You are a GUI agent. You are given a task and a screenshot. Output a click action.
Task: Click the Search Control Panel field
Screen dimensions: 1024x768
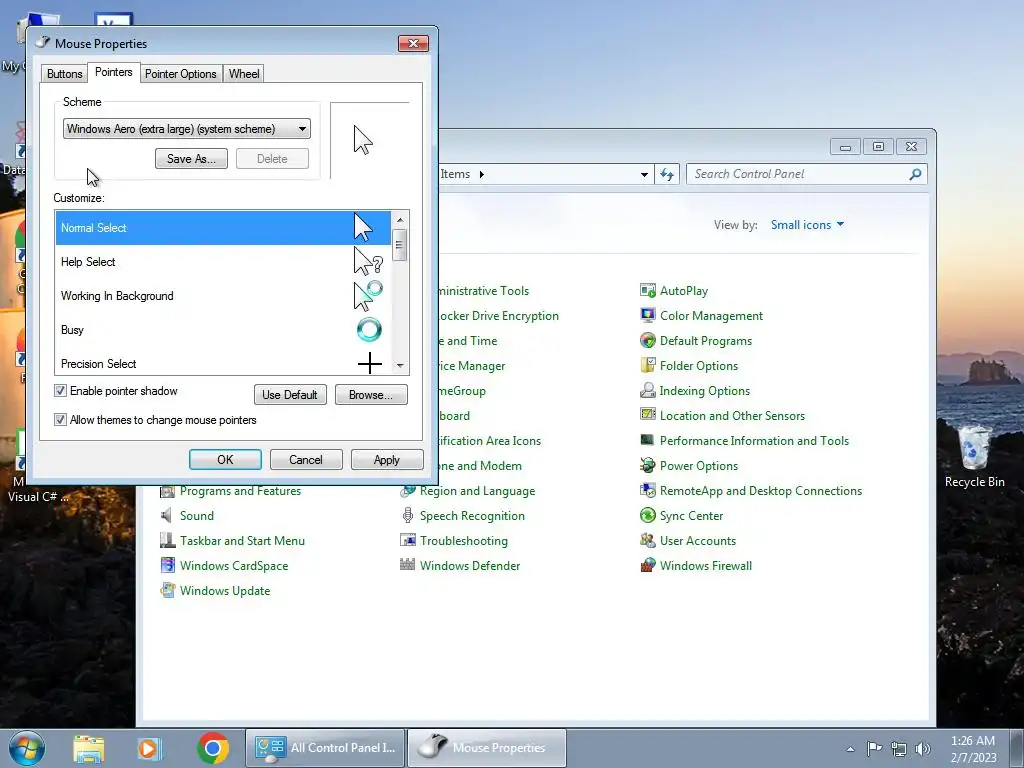(799, 174)
